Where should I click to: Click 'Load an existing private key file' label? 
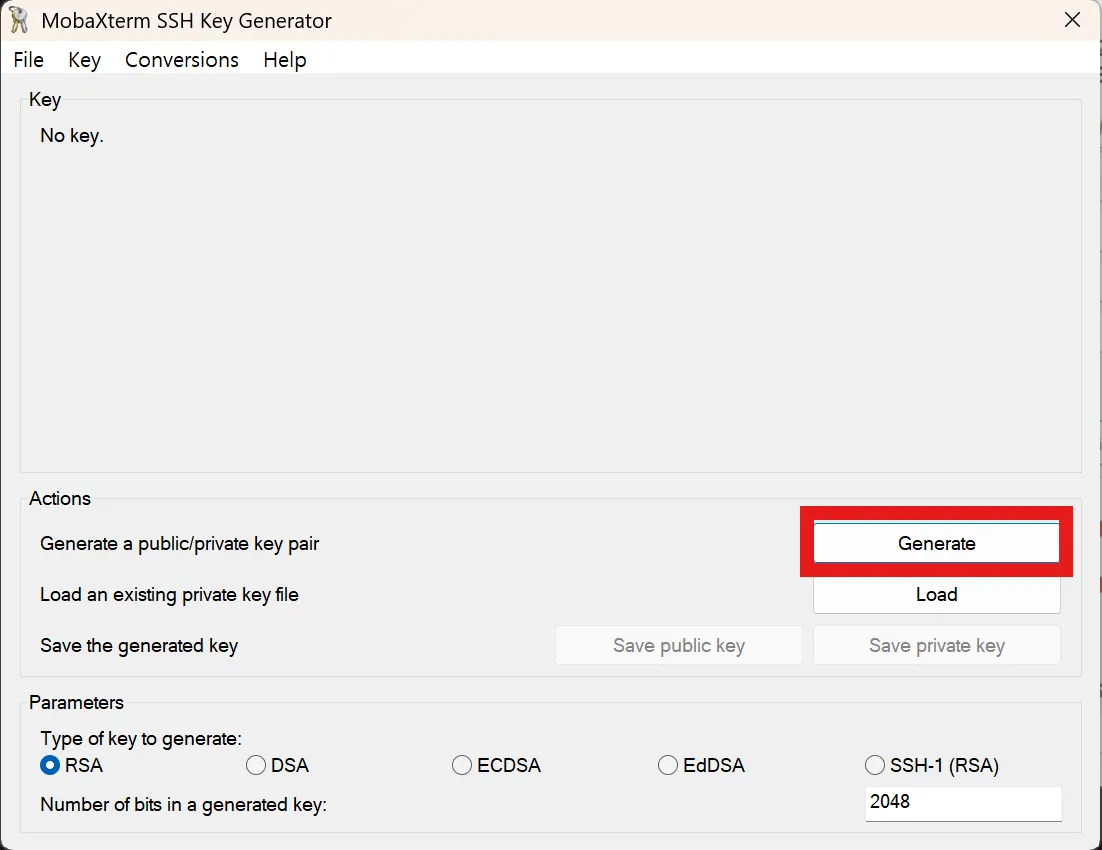point(169,595)
